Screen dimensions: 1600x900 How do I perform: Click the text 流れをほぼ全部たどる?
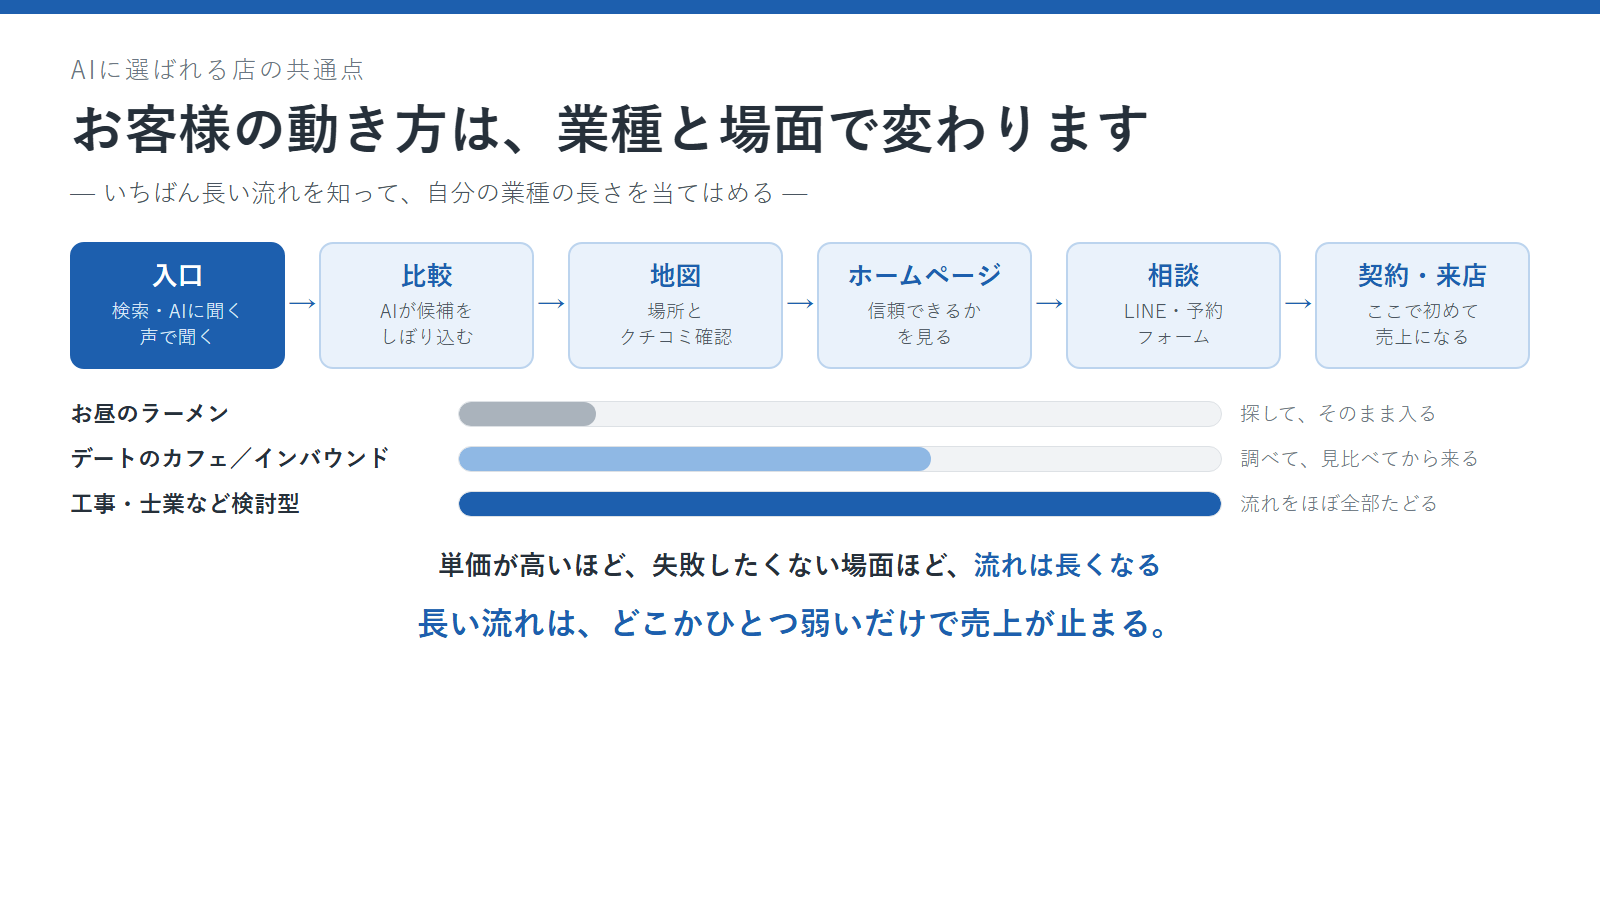tap(1338, 503)
